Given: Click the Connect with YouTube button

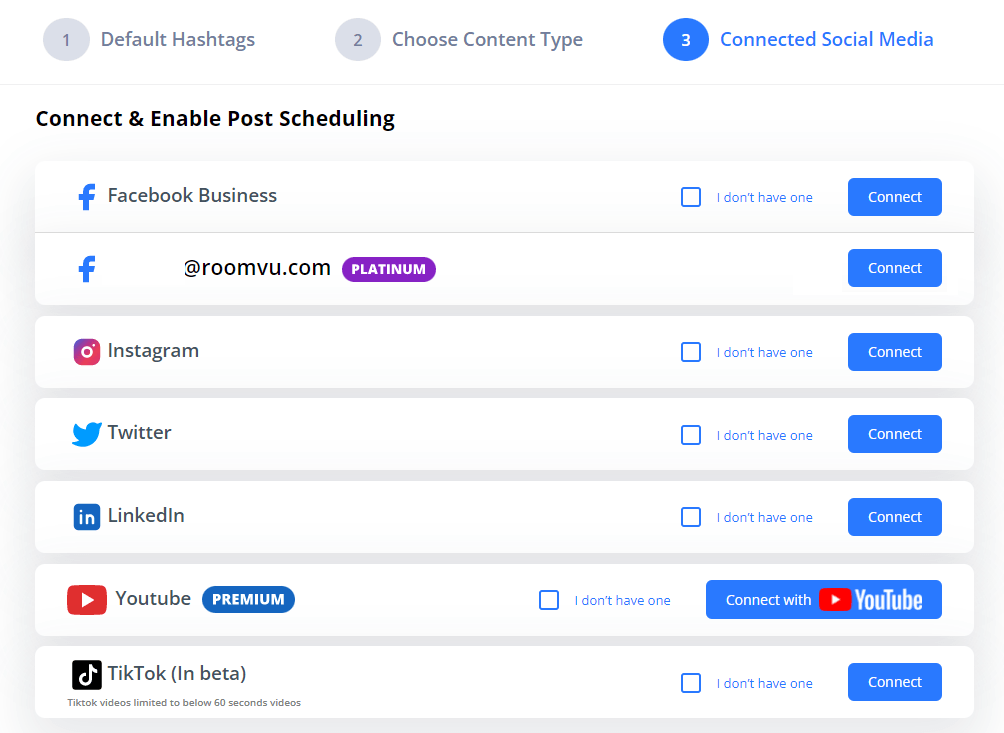Looking at the screenshot, I should point(823,600).
